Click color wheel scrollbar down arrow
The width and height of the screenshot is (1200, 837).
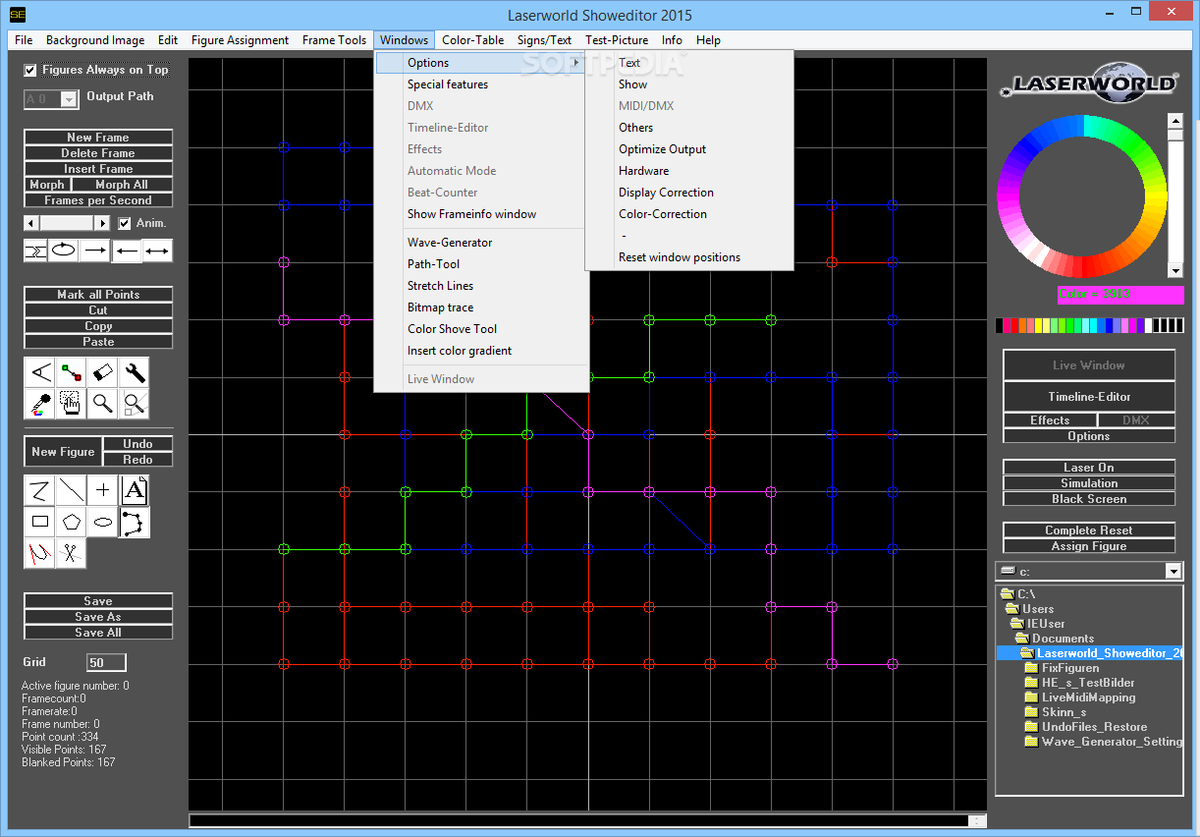1176,271
